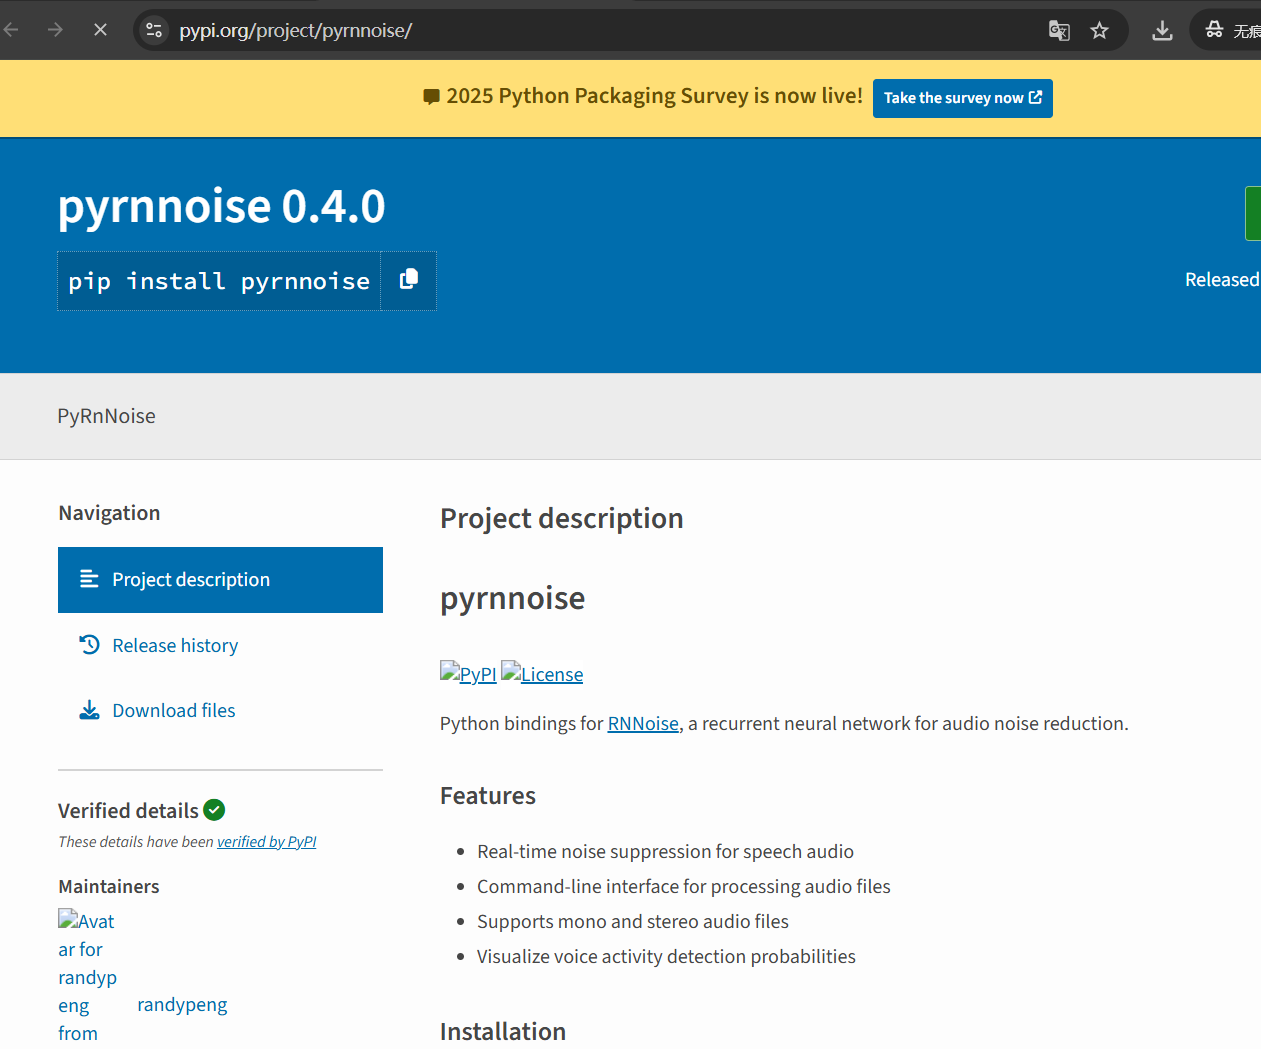Click the License badge link
The height and width of the screenshot is (1049, 1261).
(x=542, y=674)
